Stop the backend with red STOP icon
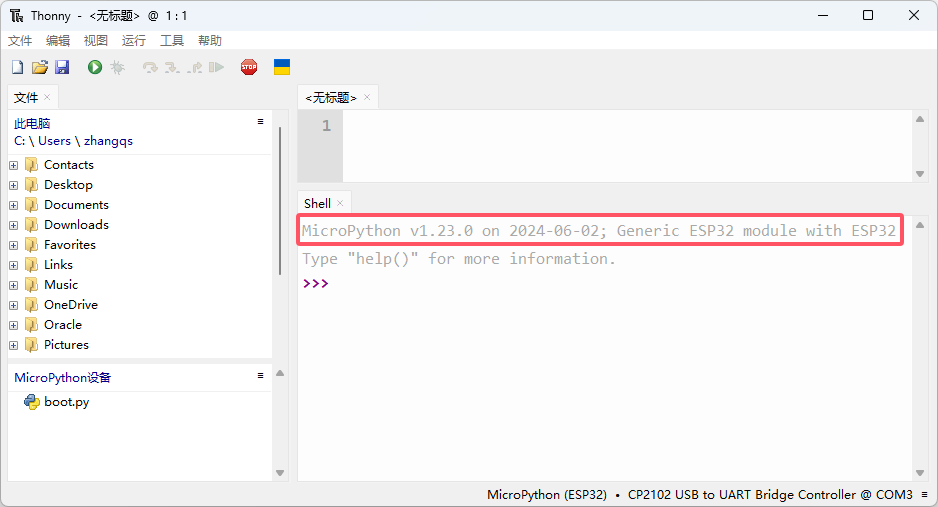Image resolution: width=938 pixels, height=507 pixels. (249, 67)
